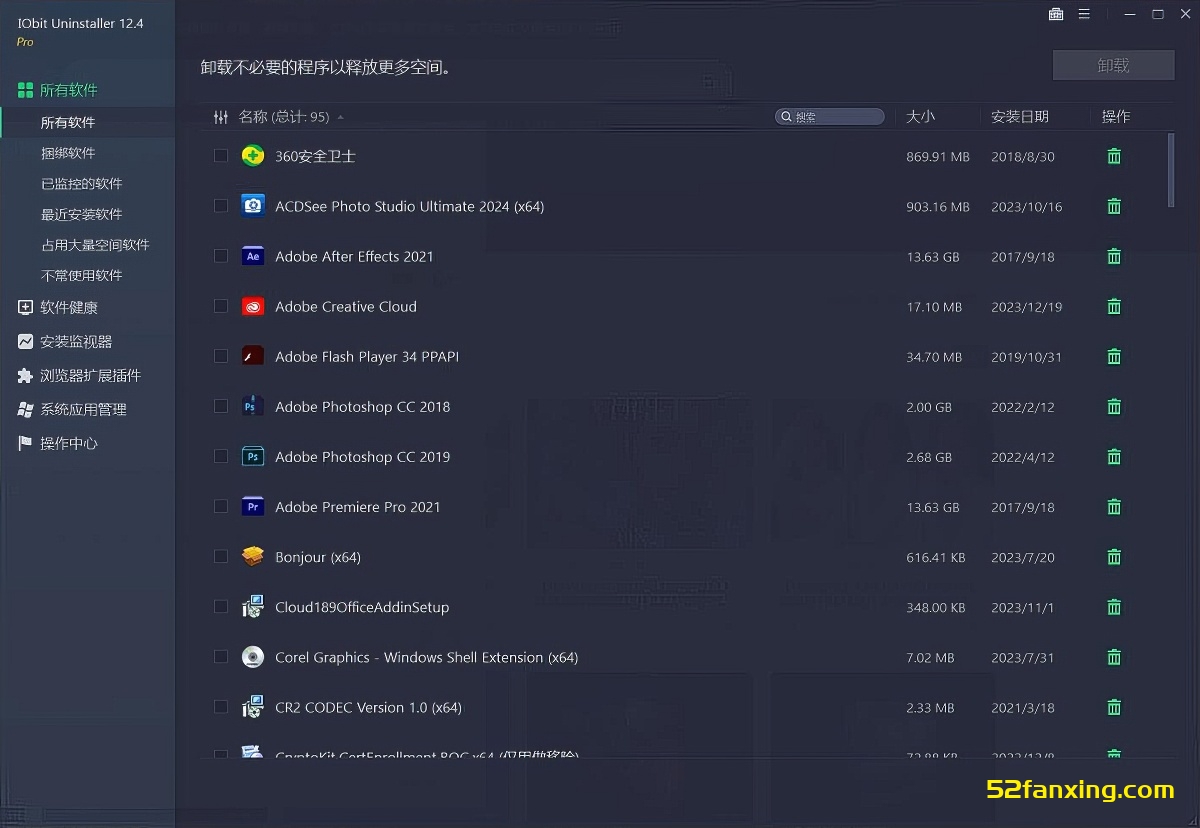This screenshot has width=1200, height=828.
Task: Click the Premiere Pro Pr icon
Action: pyautogui.click(x=253, y=506)
